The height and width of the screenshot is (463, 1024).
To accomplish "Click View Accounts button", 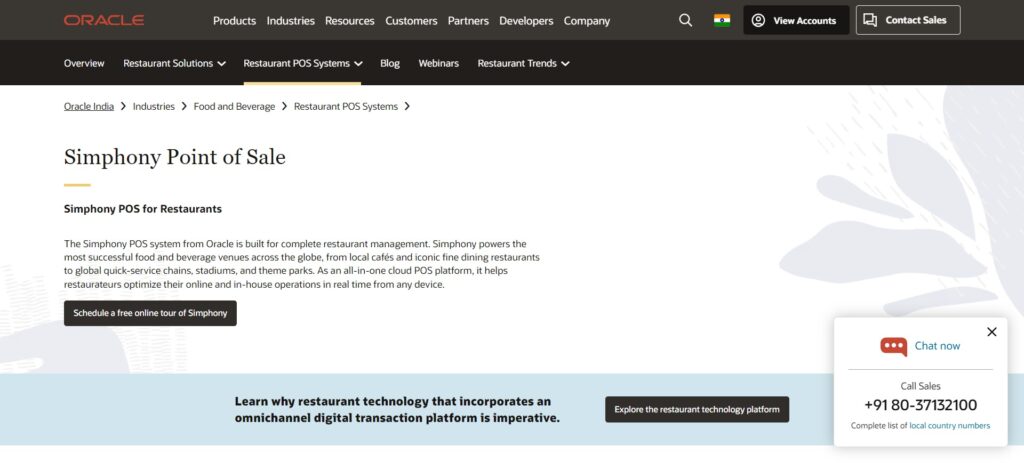I will (796, 20).
